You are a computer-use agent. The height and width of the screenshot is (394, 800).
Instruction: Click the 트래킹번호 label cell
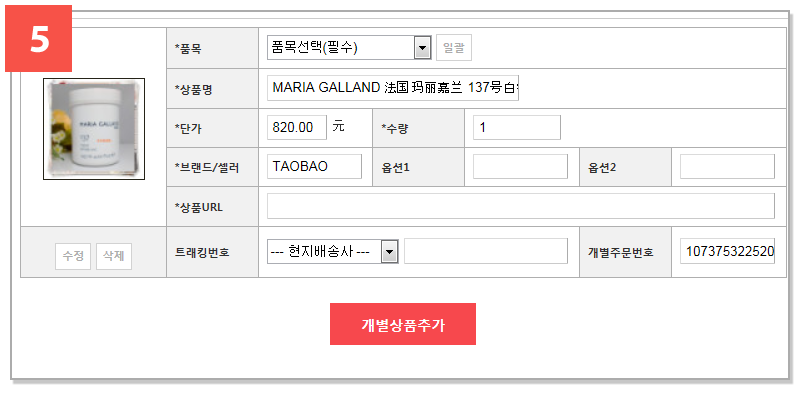tap(213, 252)
